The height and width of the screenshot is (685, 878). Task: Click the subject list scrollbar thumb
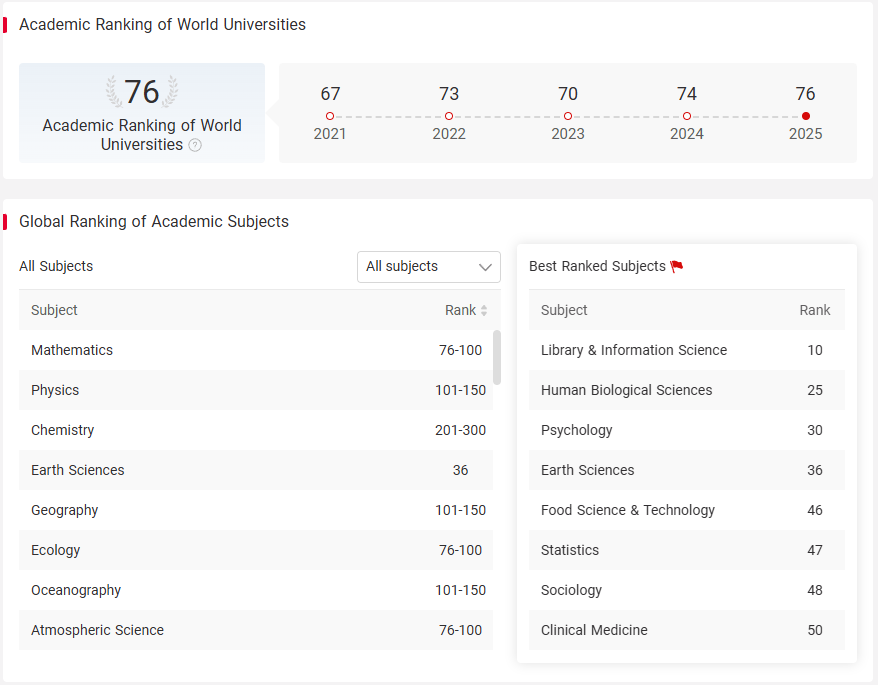497,357
